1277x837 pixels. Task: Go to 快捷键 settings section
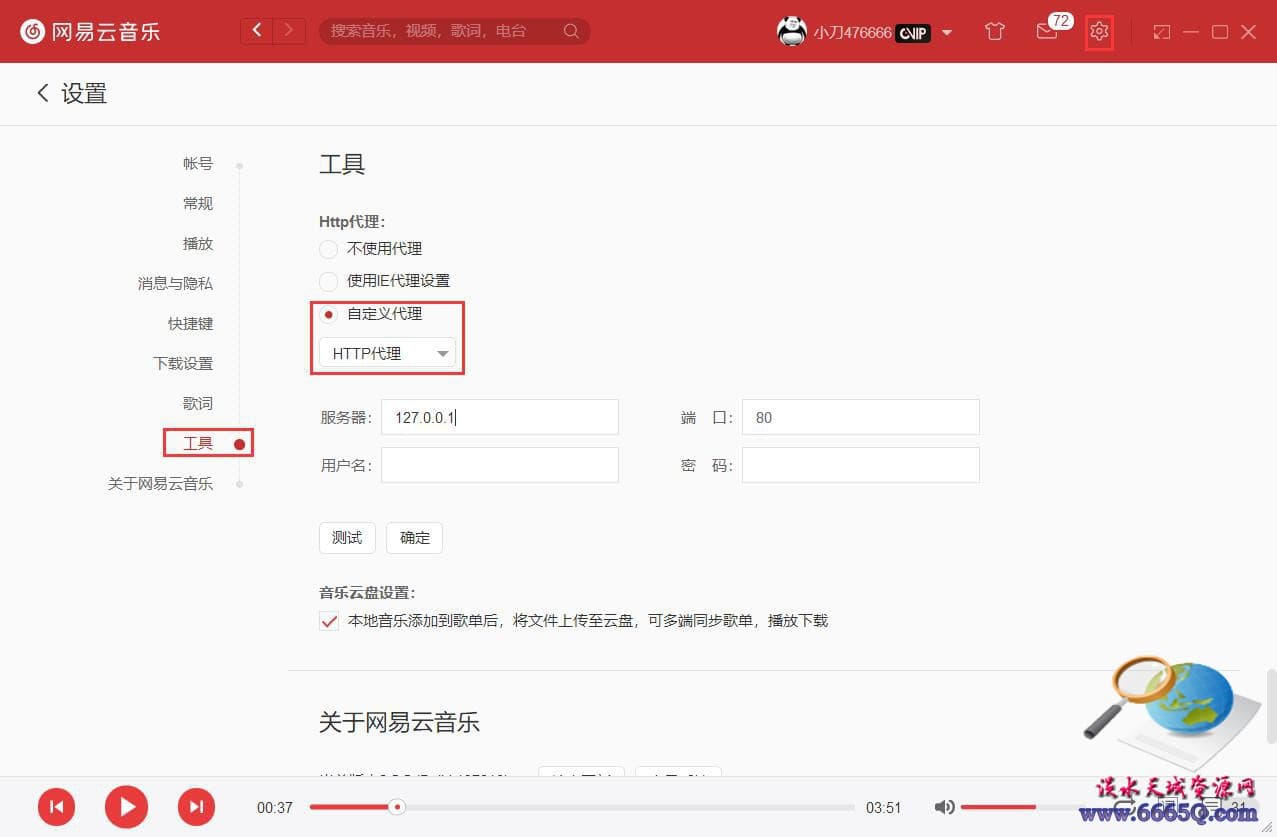[x=190, y=323]
